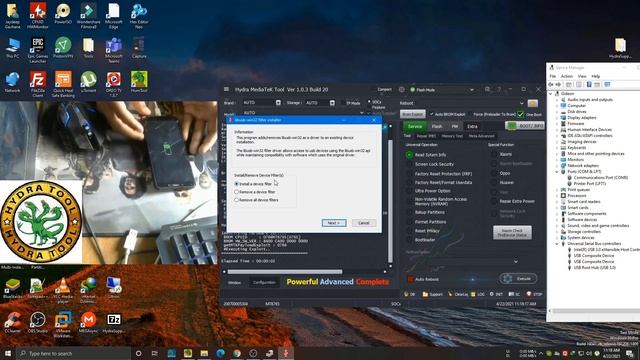Click Cancel in the filter installer dialog
The width and height of the screenshot is (640, 360).
coord(363,223)
